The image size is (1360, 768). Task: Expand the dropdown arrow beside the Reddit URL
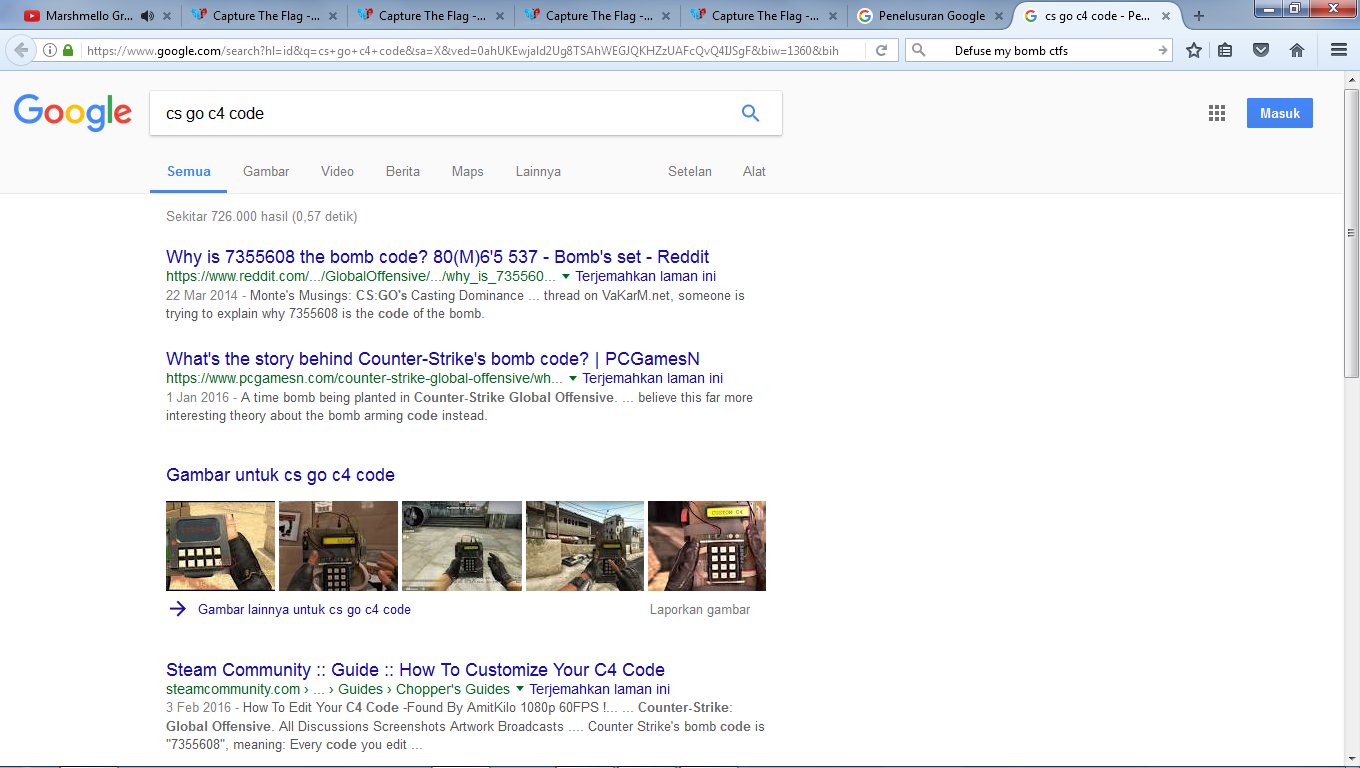566,276
